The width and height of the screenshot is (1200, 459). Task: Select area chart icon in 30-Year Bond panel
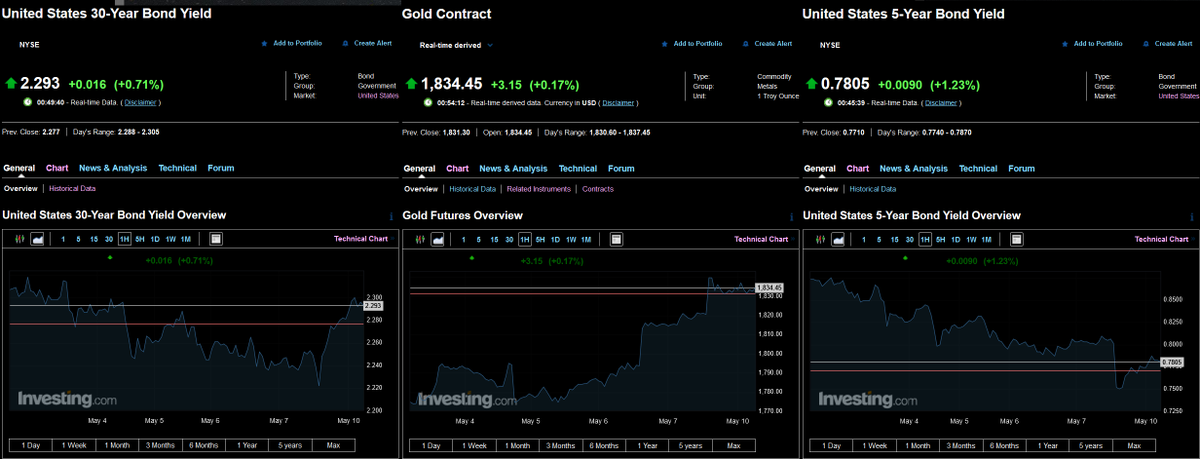[38, 239]
